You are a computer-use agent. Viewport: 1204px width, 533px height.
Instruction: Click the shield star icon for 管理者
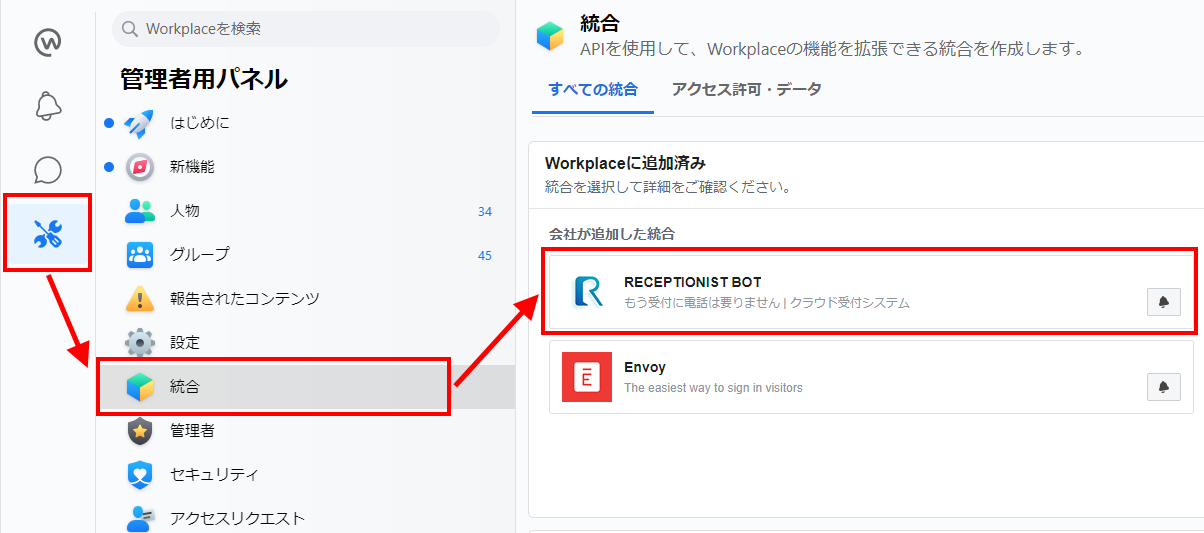[x=140, y=430]
